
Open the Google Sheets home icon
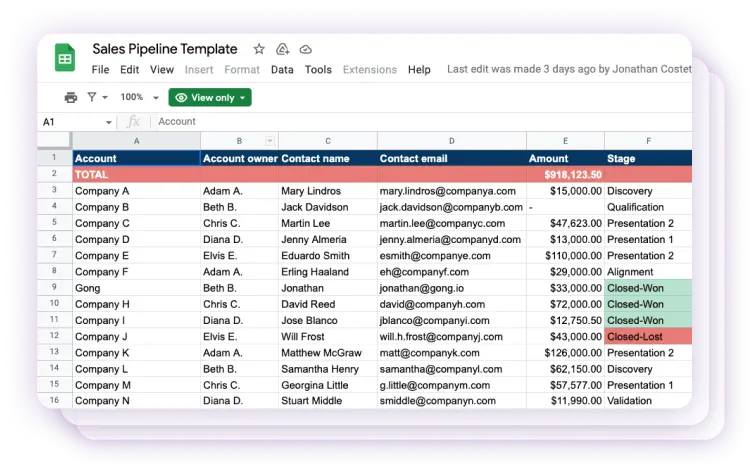tap(65, 57)
